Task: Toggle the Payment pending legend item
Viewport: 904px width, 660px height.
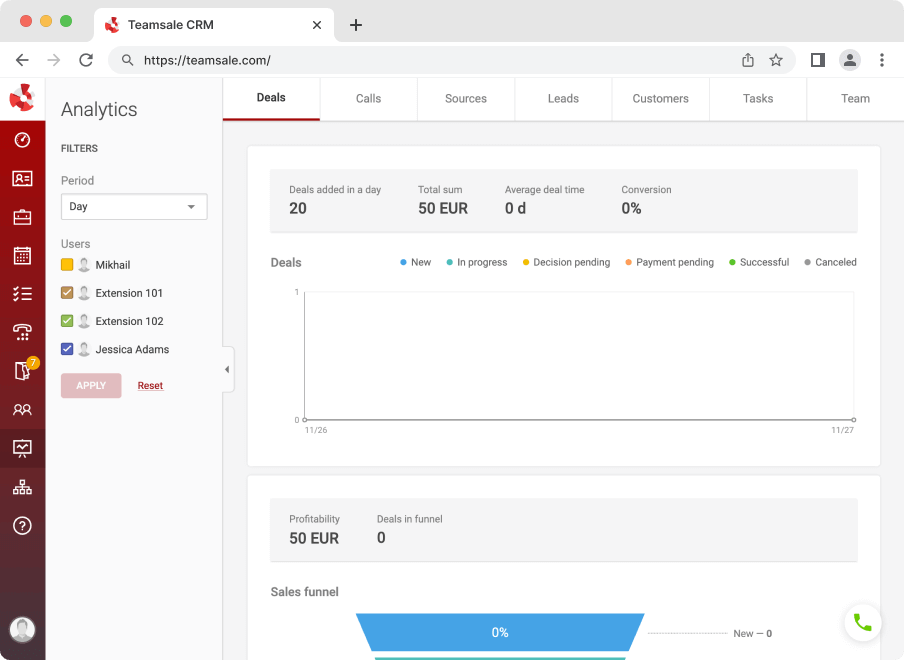Action: click(x=669, y=262)
